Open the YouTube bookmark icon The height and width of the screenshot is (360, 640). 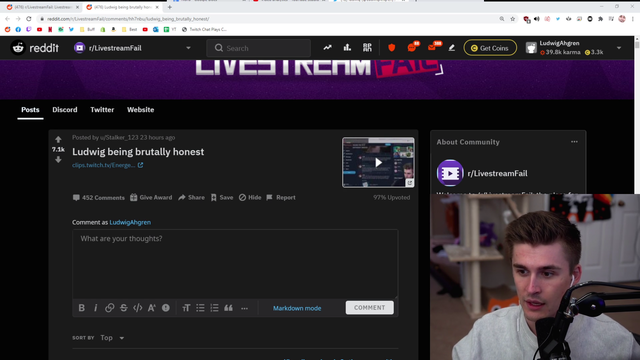[39, 29]
